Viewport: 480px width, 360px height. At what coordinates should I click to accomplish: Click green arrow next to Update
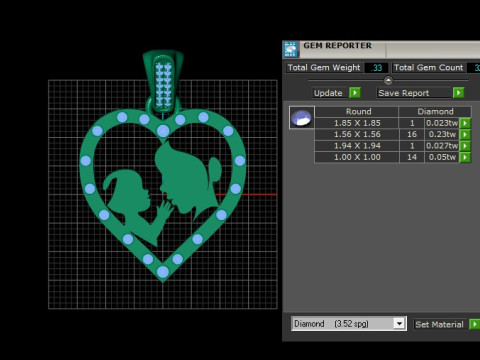[x=355, y=93]
